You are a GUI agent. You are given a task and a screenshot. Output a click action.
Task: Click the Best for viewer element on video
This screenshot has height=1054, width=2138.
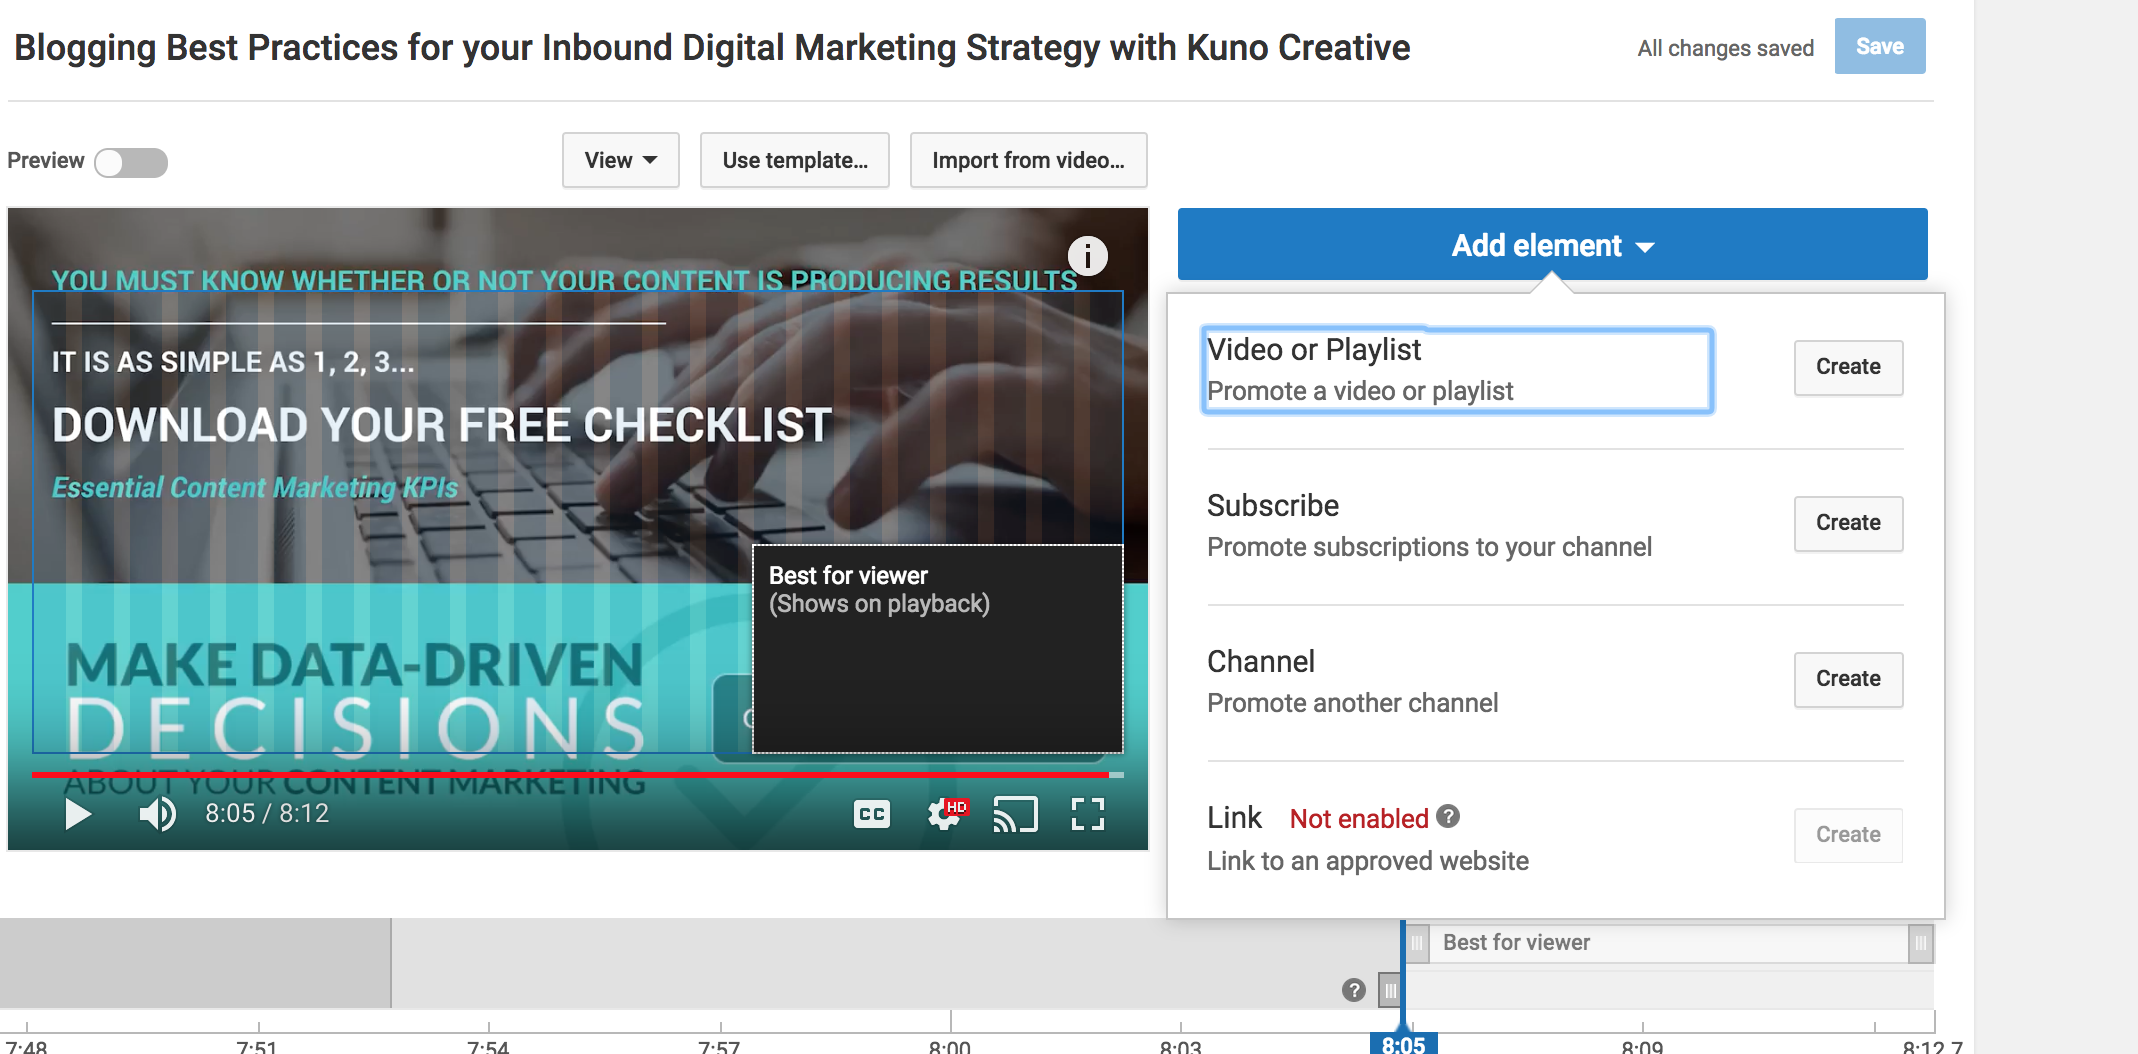(x=937, y=648)
